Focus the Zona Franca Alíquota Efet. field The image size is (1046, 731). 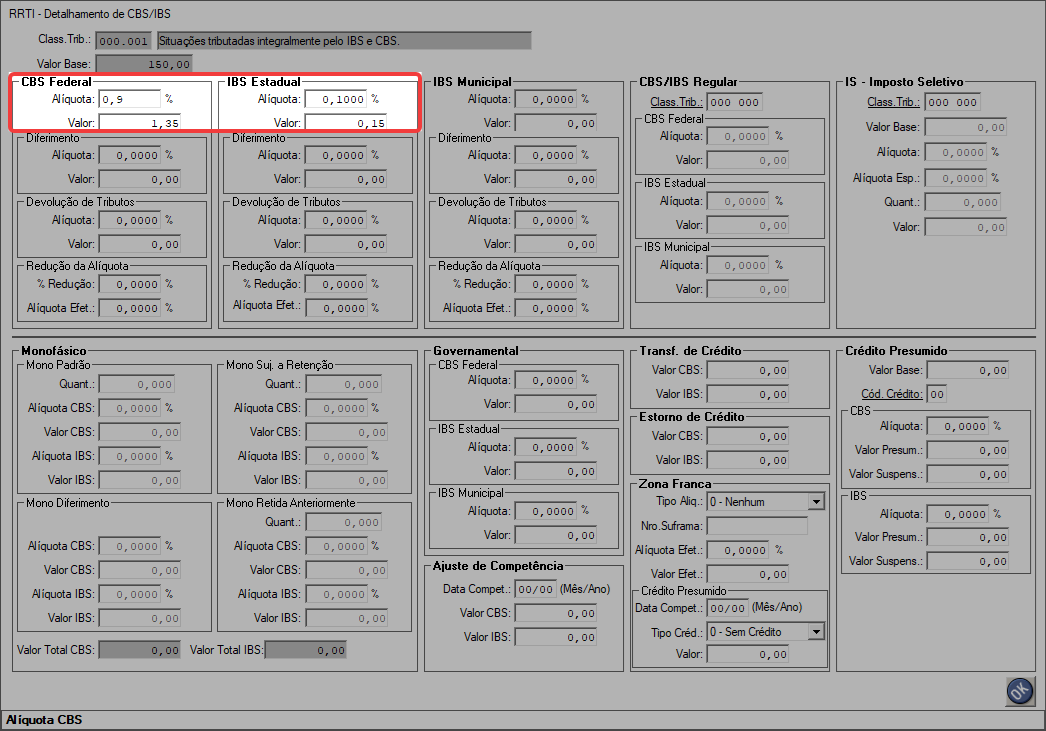pyautogui.click(x=738, y=550)
